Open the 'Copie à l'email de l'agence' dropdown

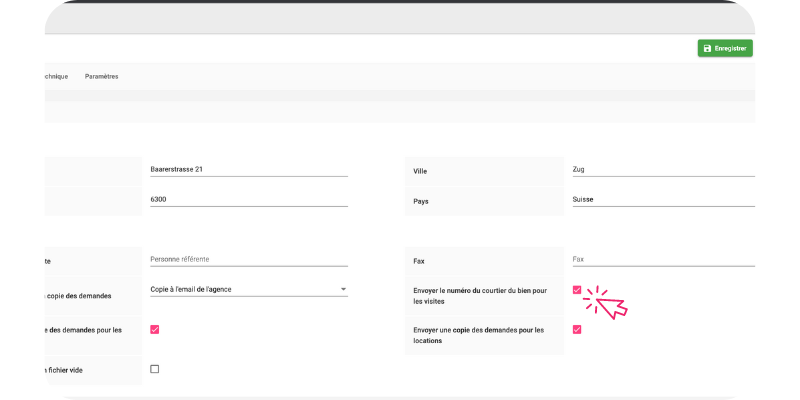click(240, 290)
